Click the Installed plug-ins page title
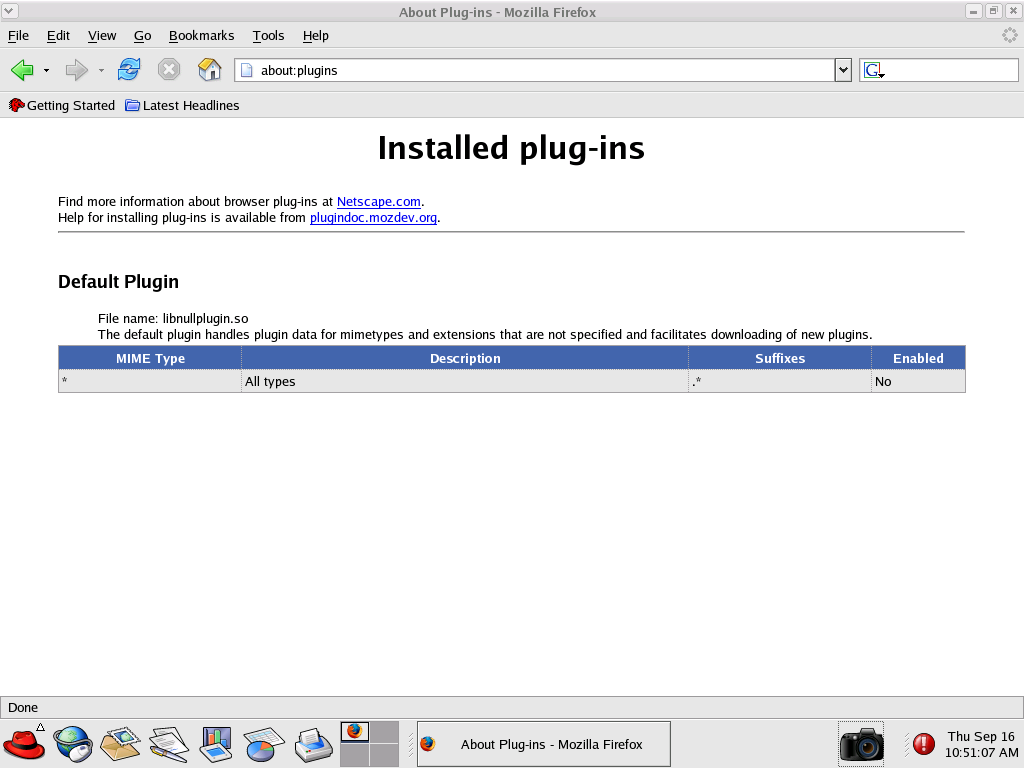This screenshot has width=1024, height=768. 511,148
